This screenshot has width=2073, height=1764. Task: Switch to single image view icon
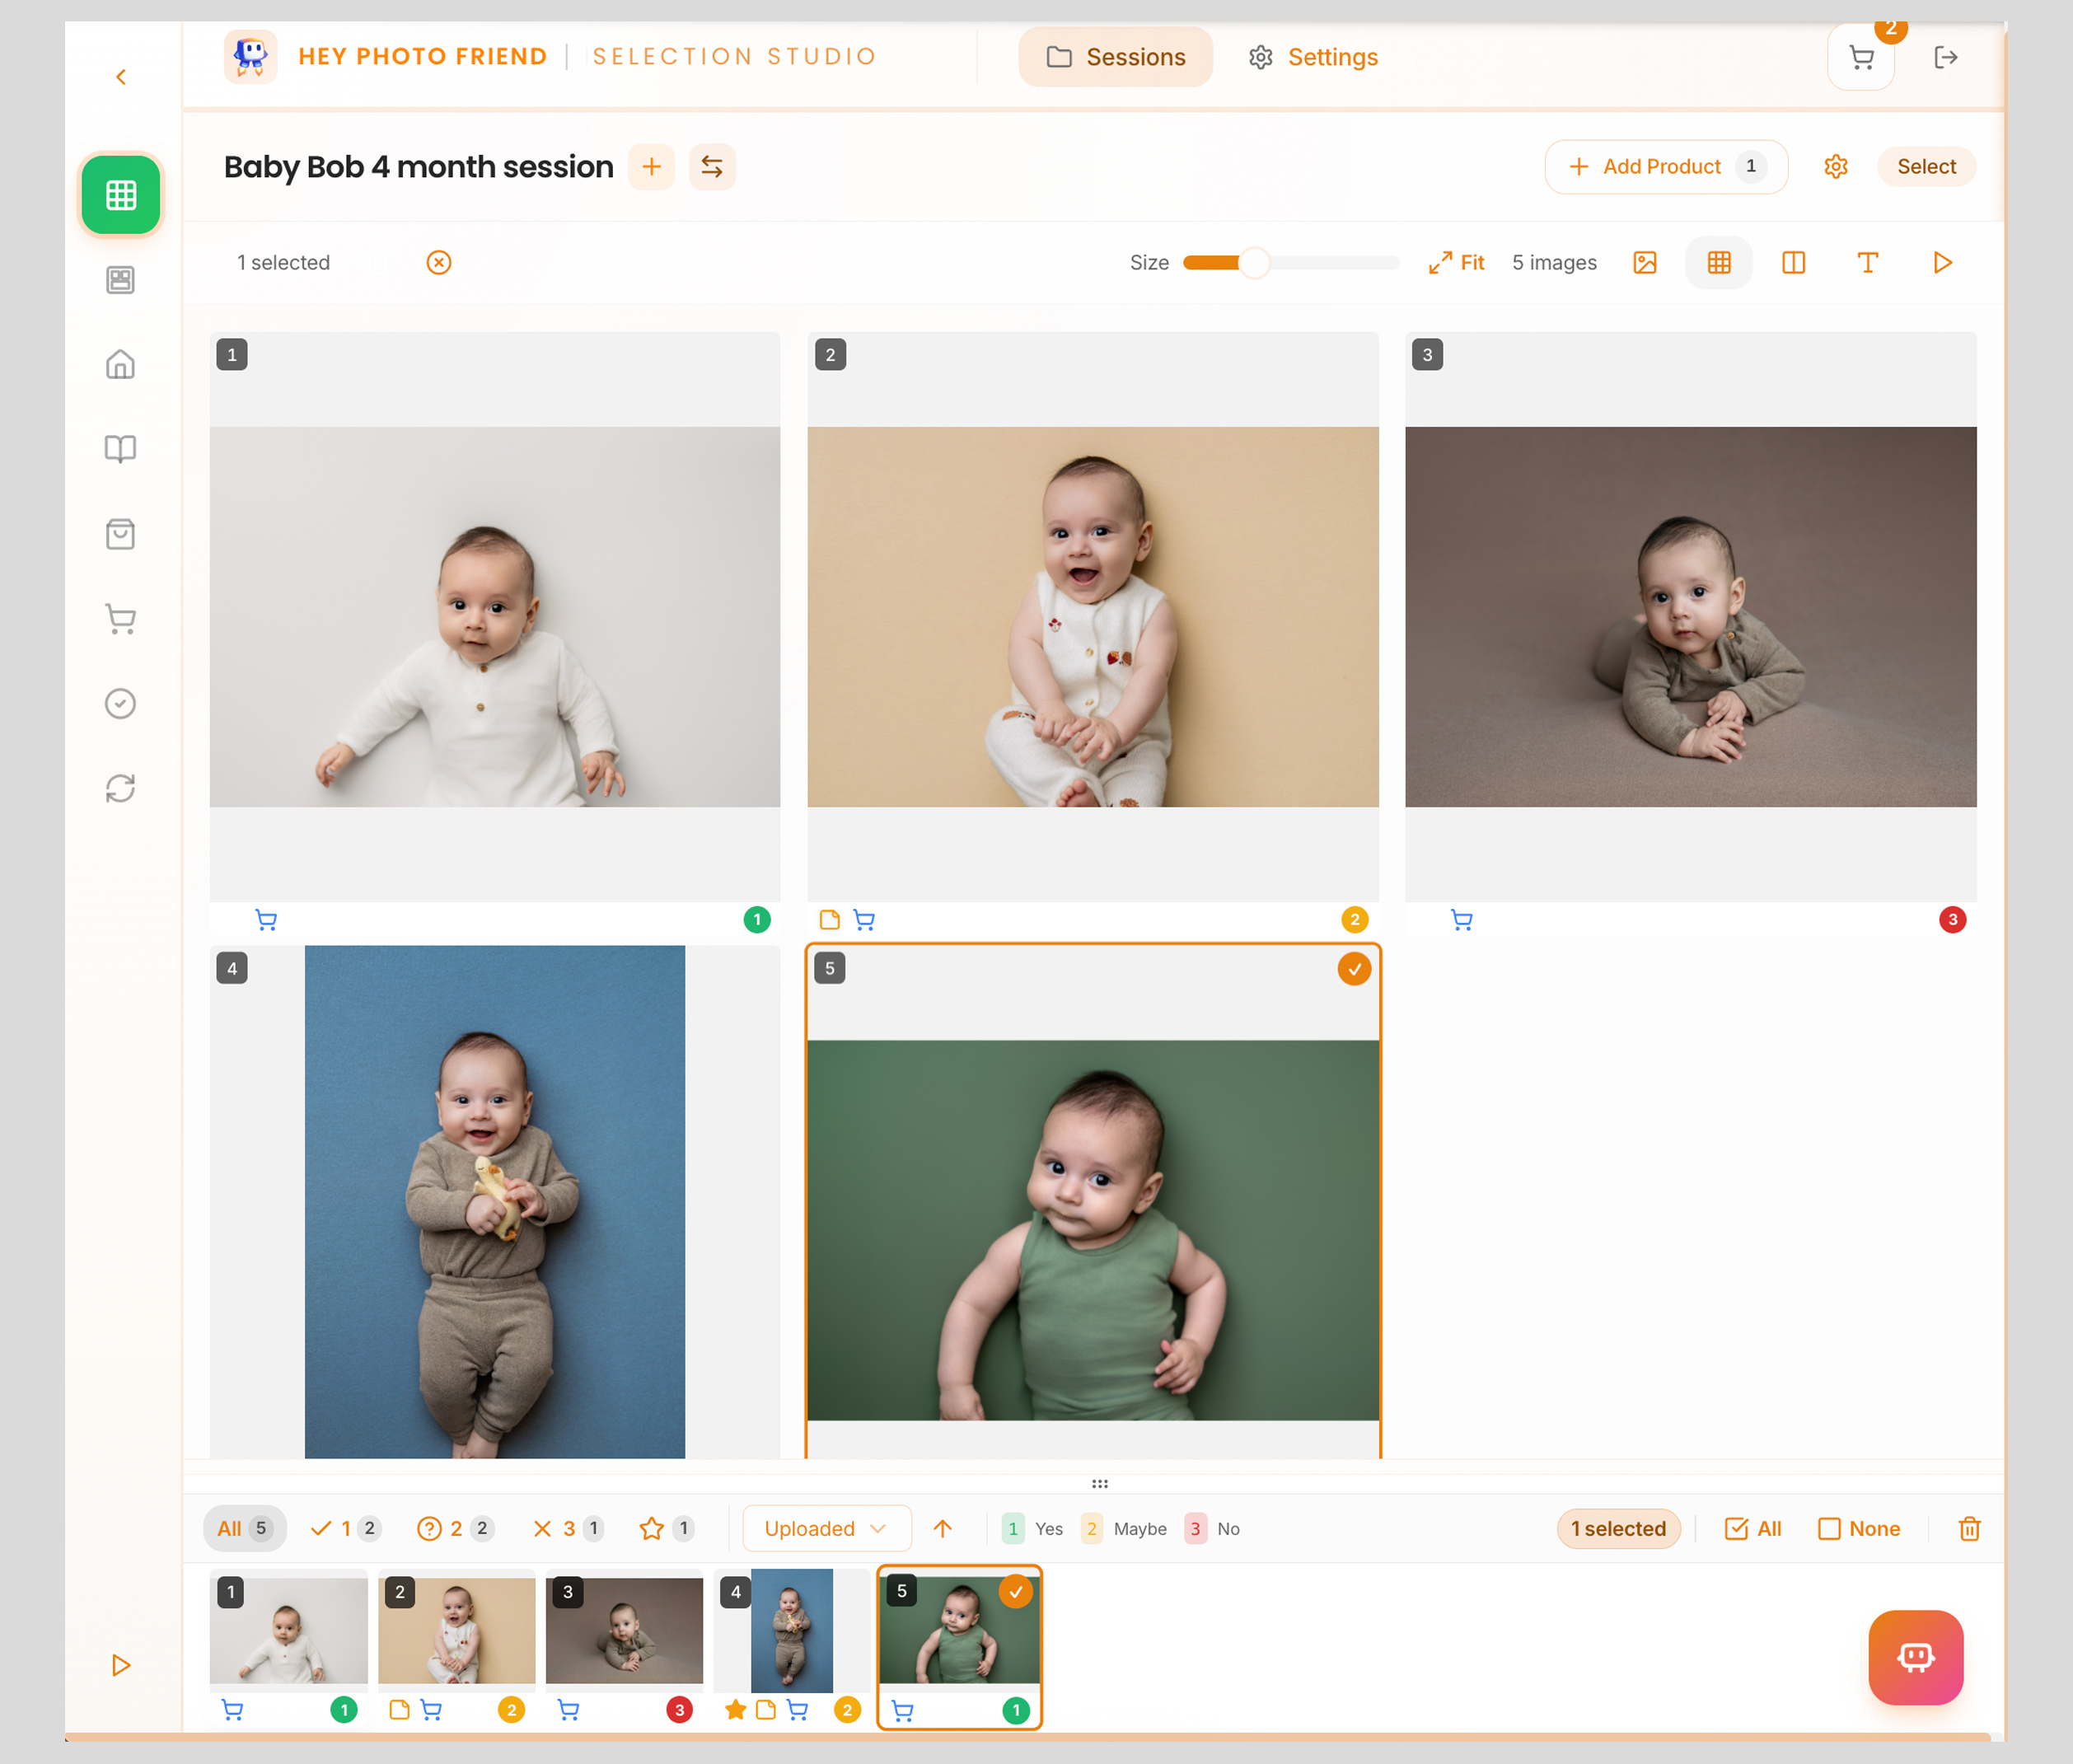[x=1644, y=263]
